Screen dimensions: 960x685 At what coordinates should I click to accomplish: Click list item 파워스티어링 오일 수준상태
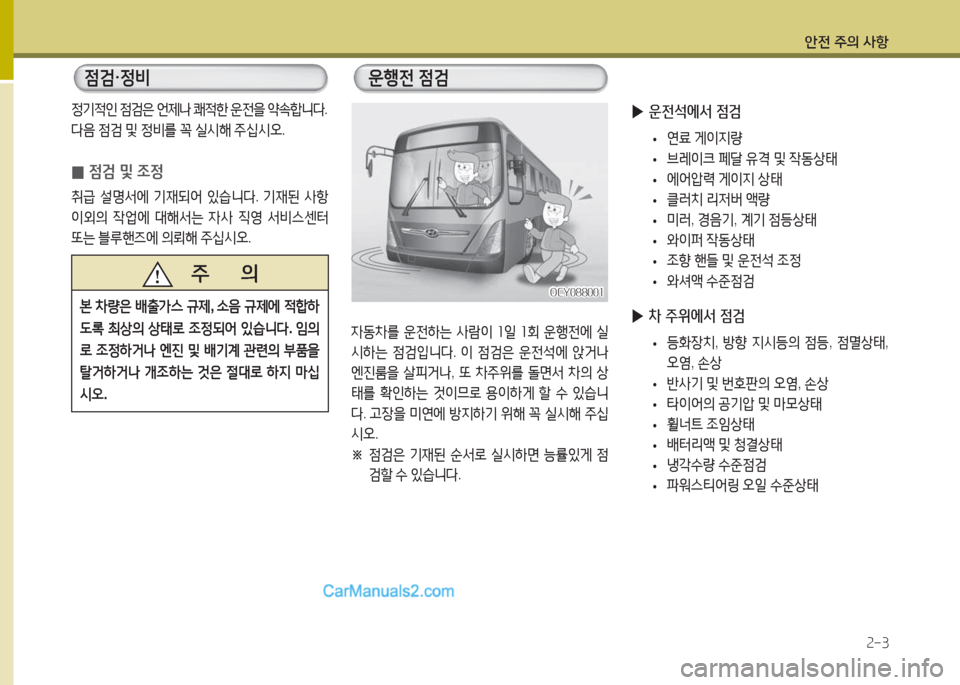[x=742, y=485]
